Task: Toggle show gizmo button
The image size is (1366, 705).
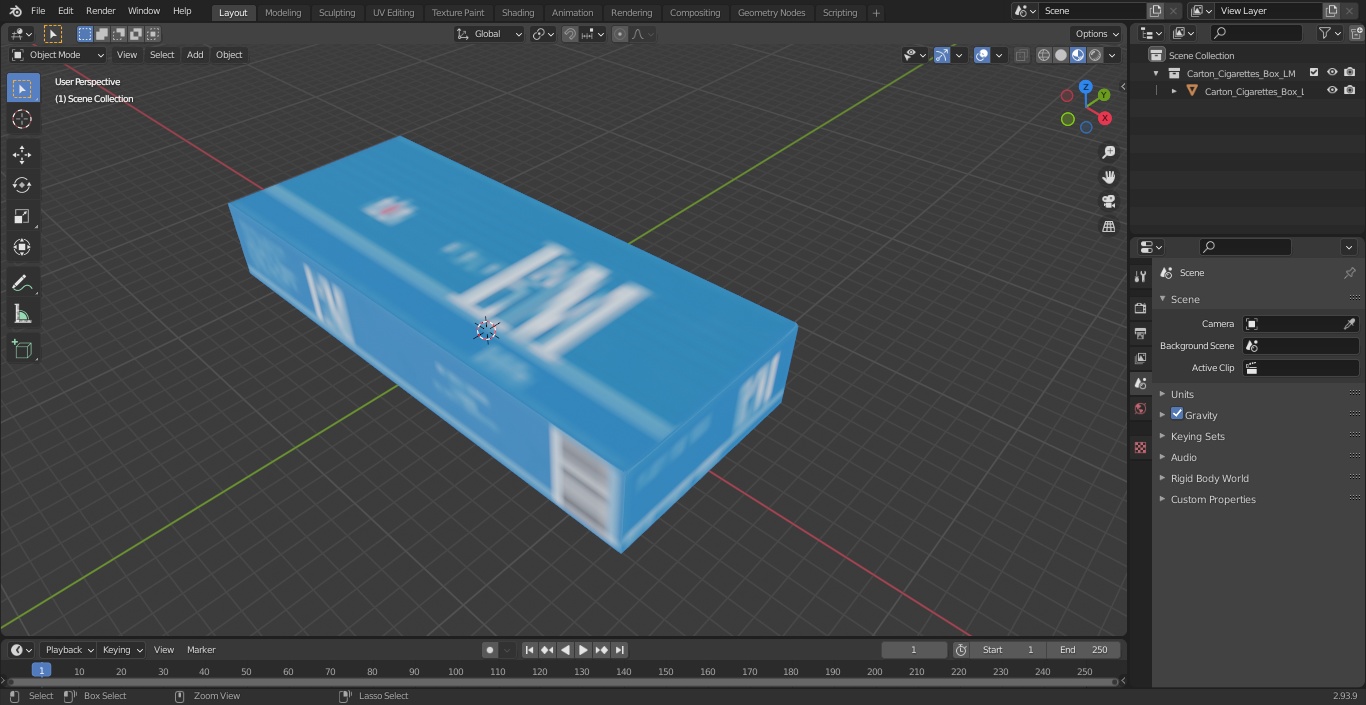Action: (x=942, y=55)
